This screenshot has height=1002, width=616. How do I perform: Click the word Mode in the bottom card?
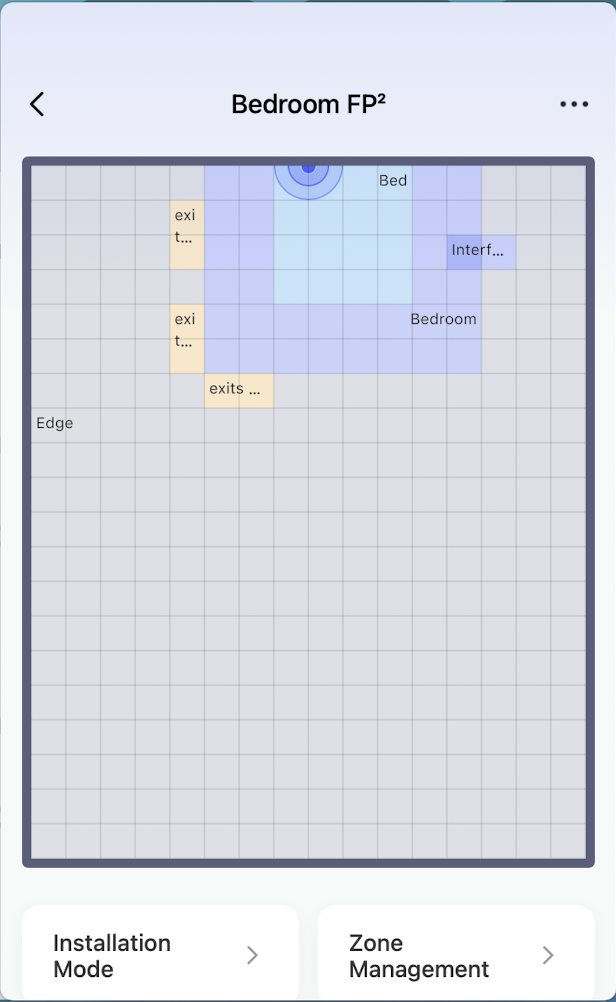tap(83, 969)
